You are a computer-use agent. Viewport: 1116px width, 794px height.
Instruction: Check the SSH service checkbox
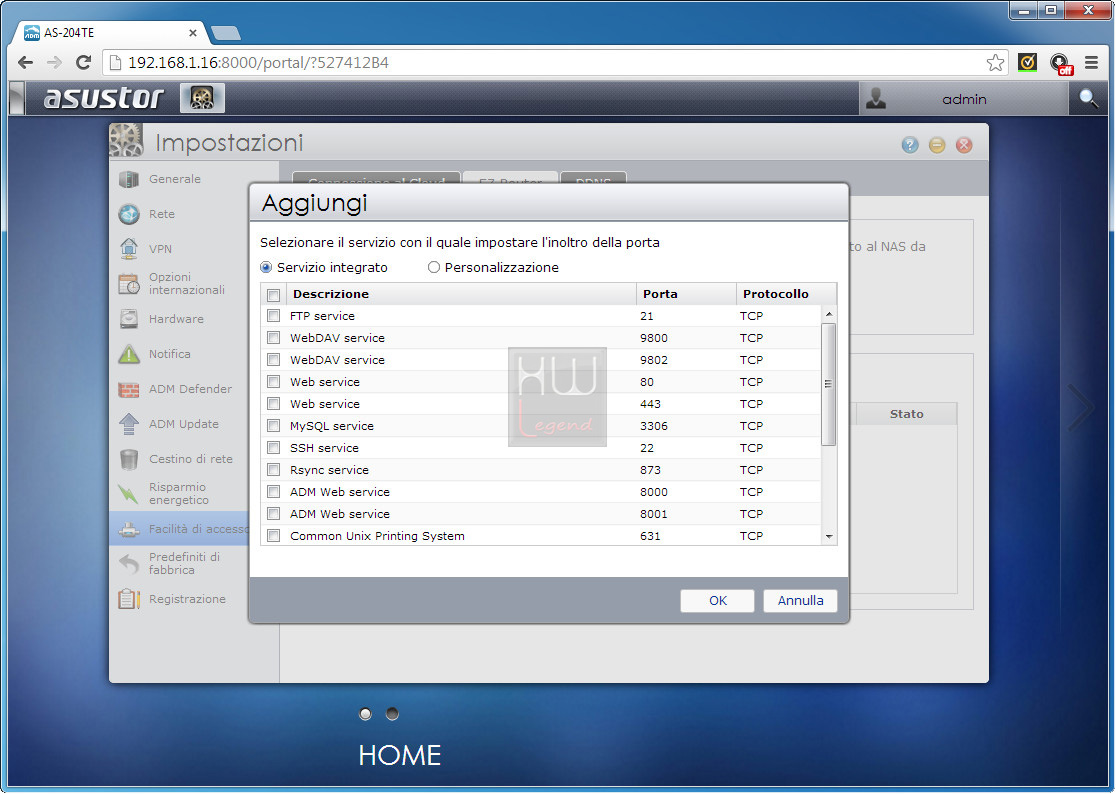click(x=273, y=448)
